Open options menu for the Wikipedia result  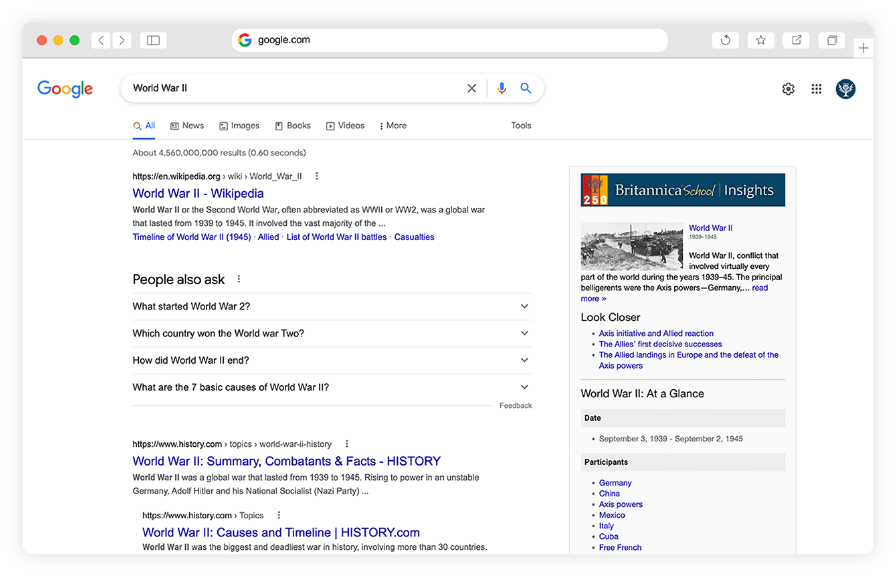tap(317, 176)
